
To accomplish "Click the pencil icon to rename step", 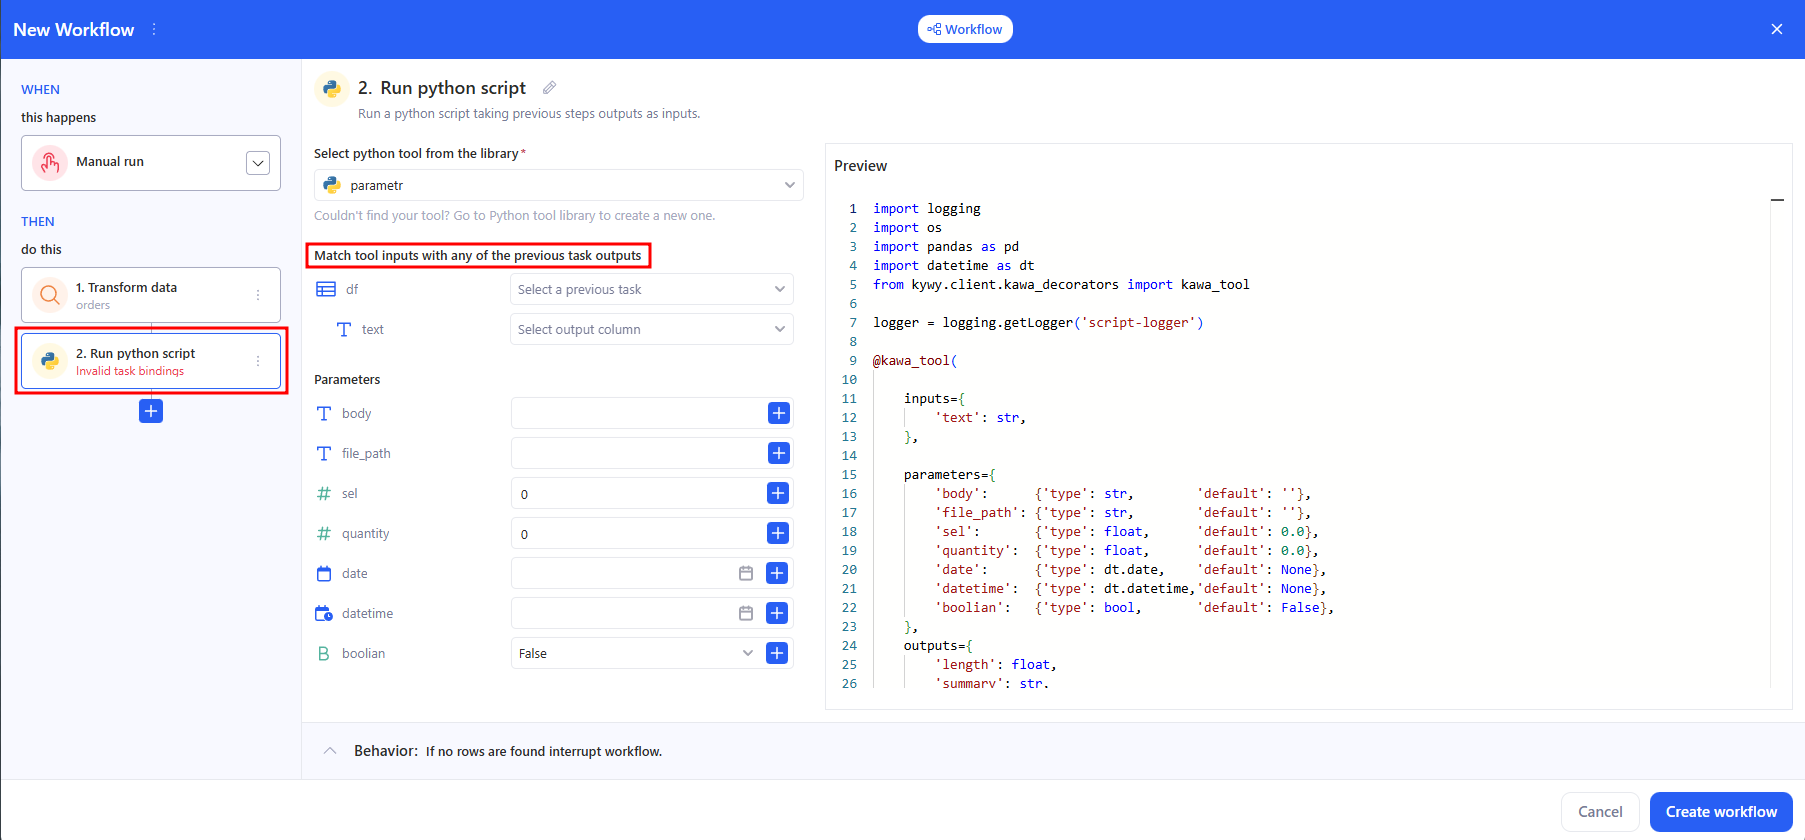I will [x=549, y=88].
